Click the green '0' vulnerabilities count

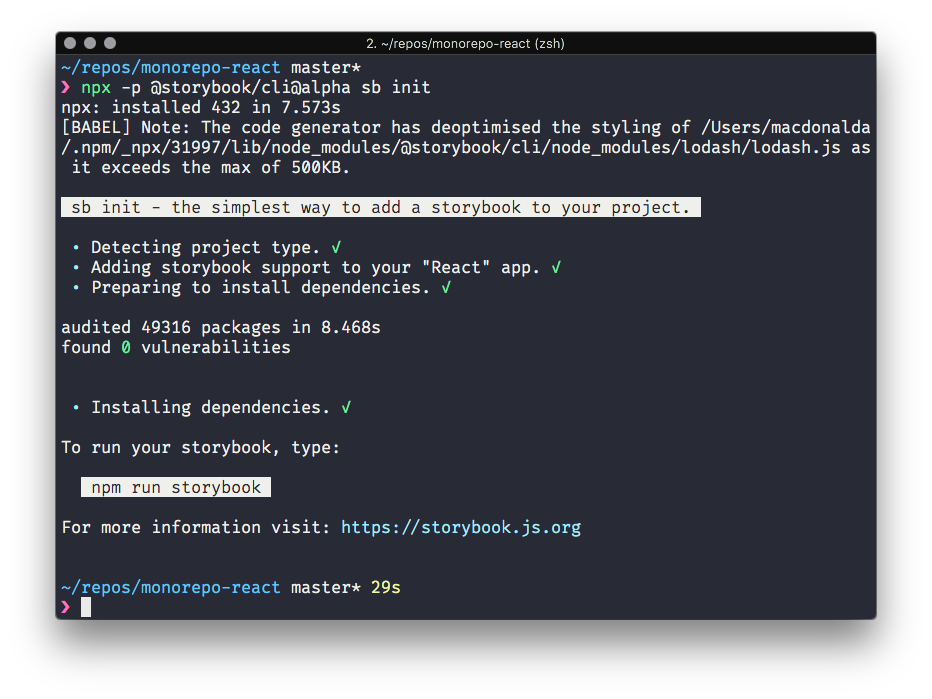click(x=126, y=348)
